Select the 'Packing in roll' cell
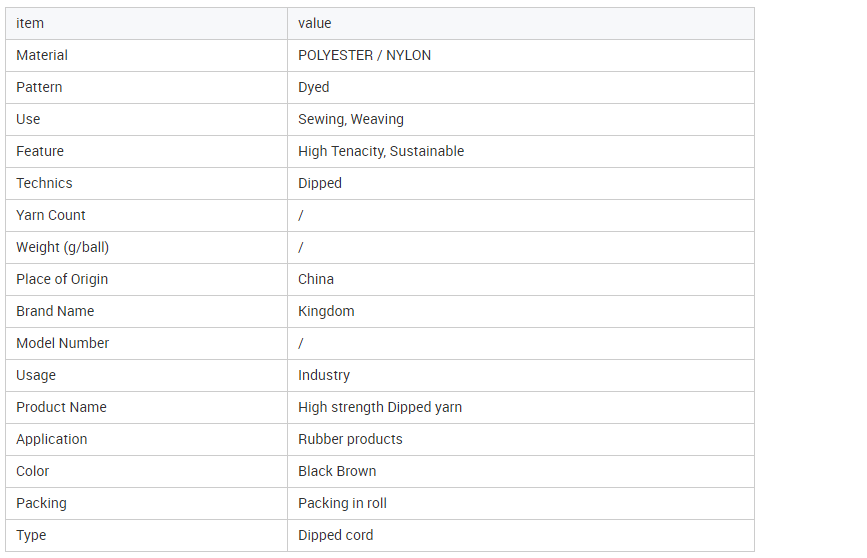This screenshot has width=867, height=558. pyautogui.click(x=341, y=503)
